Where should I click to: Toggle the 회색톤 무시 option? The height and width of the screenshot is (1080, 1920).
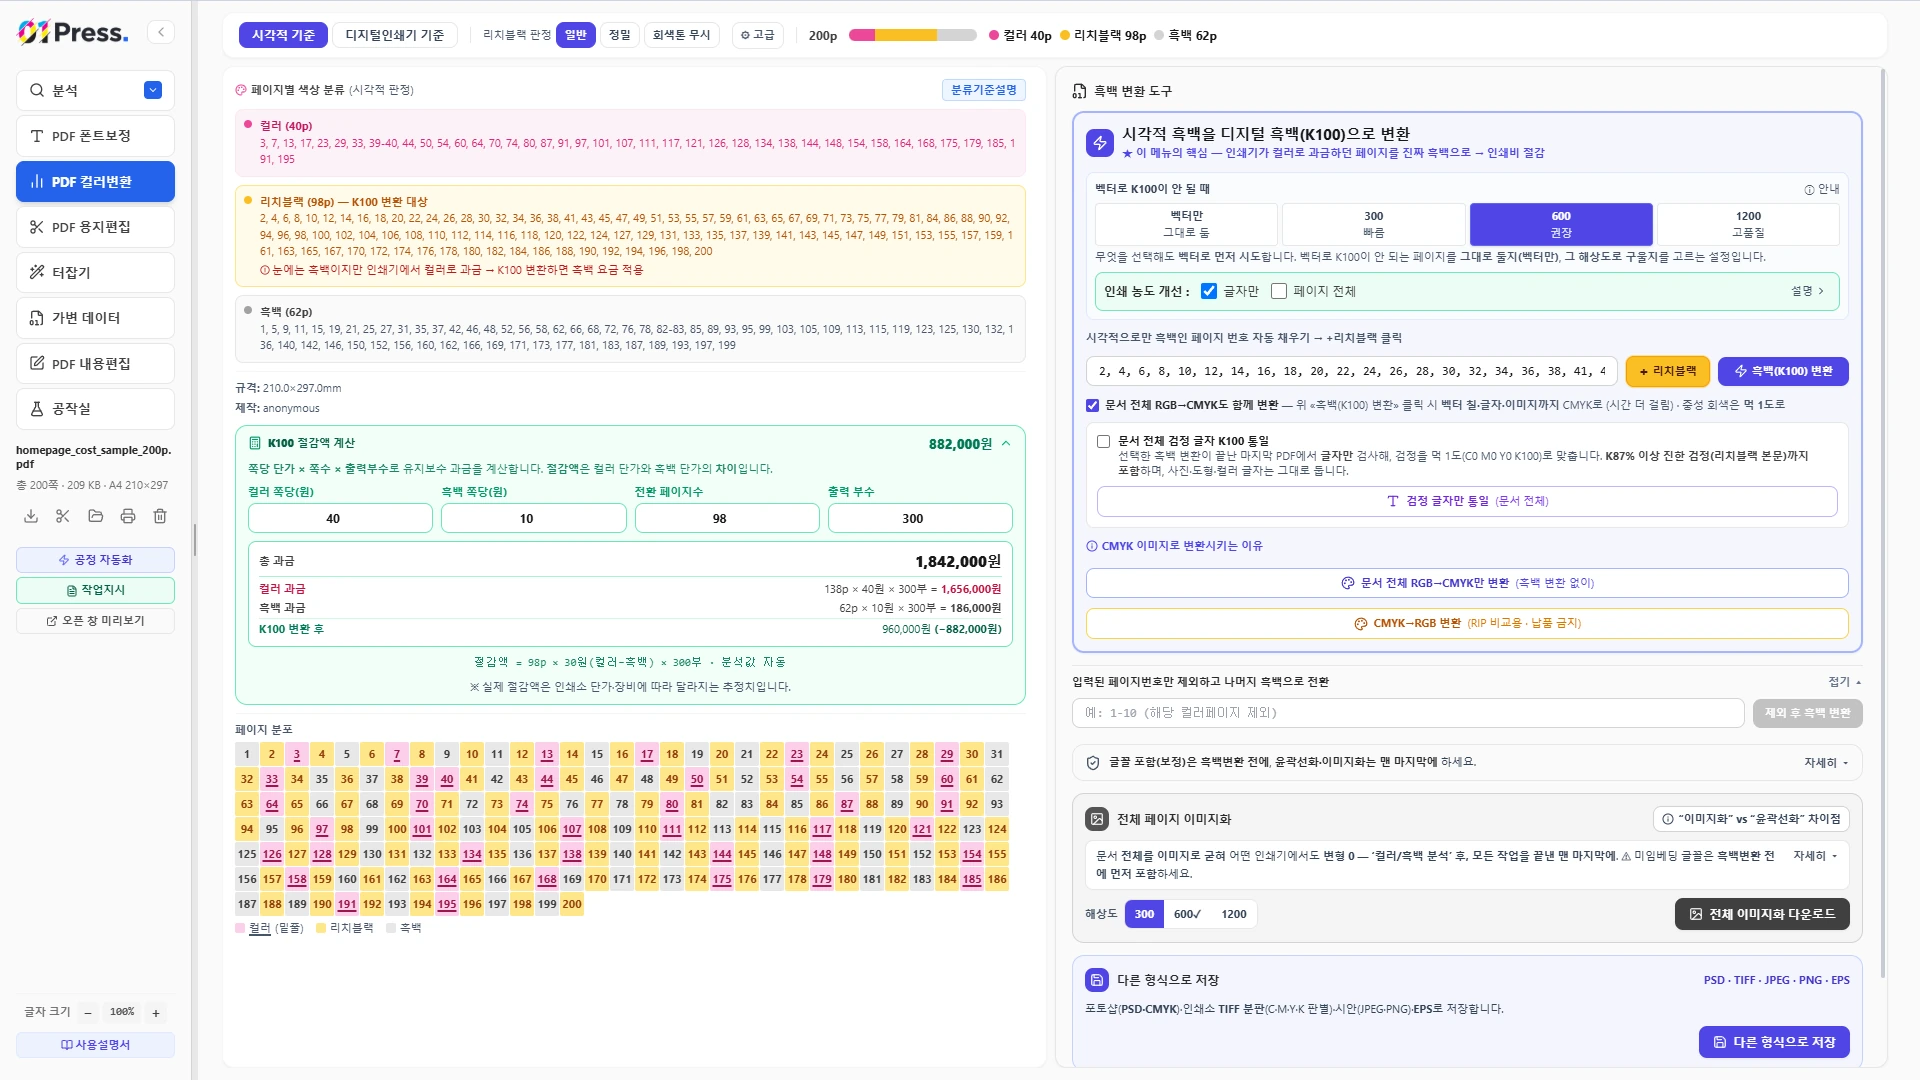point(681,35)
